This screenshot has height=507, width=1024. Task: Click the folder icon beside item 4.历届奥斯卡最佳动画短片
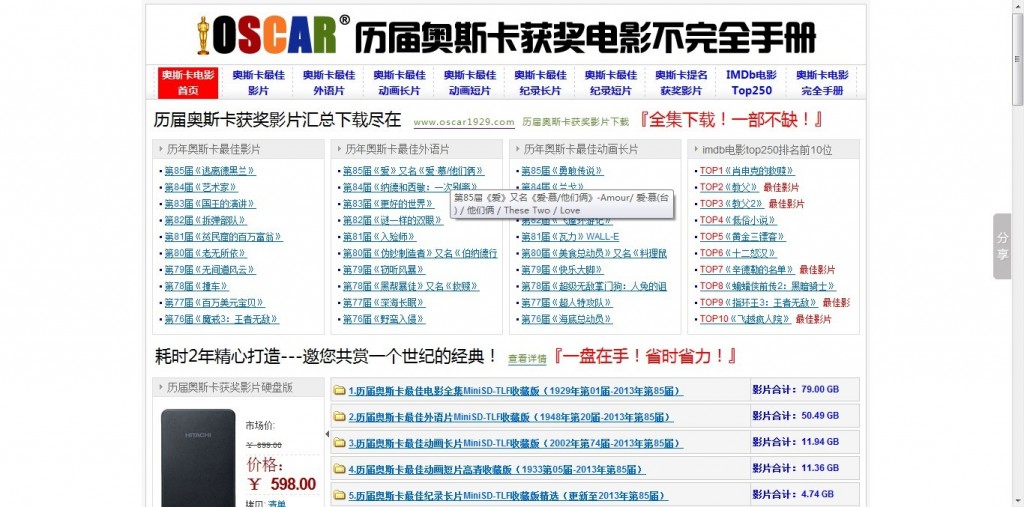(x=339, y=469)
